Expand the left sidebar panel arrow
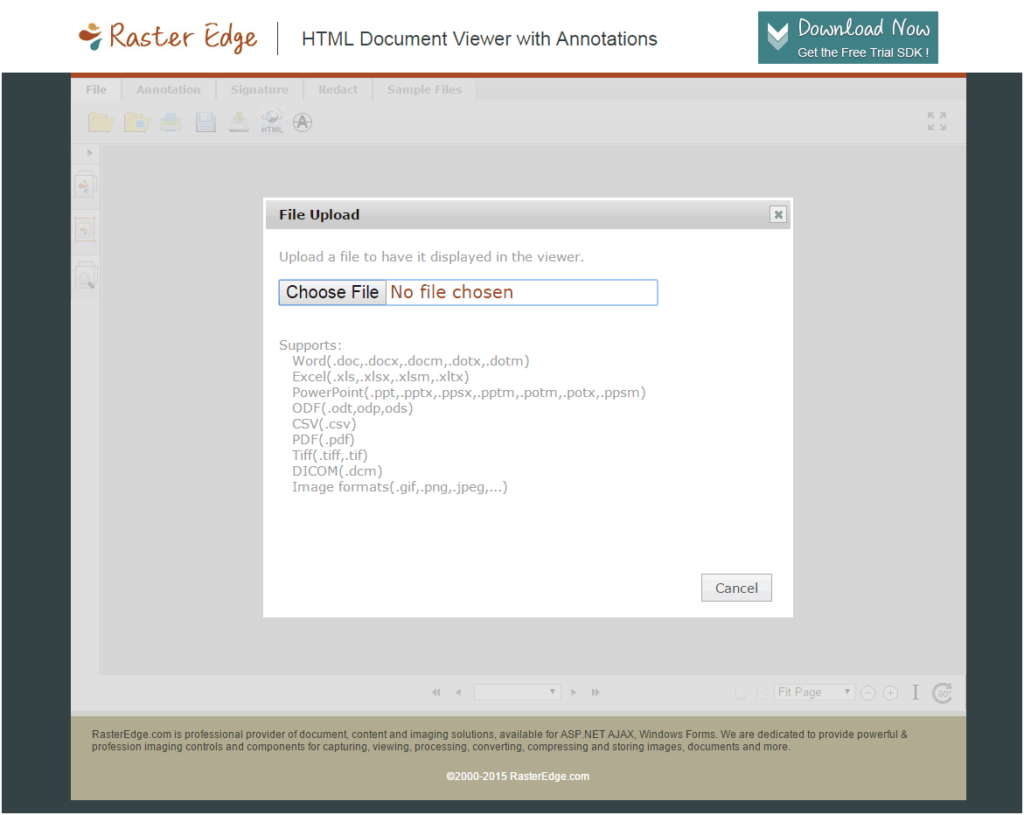The width and height of the screenshot is (1024, 815). (89, 153)
